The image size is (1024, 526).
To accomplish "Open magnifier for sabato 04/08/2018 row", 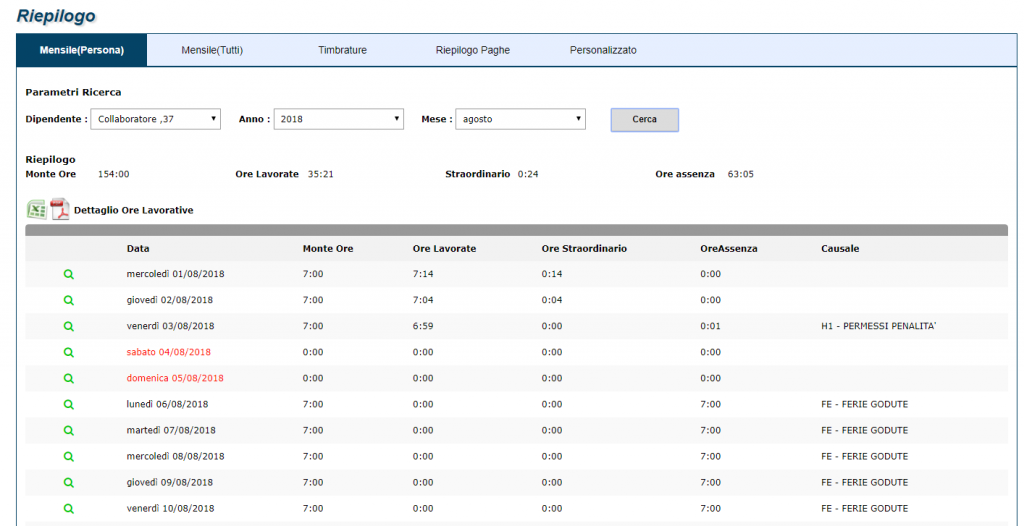I will [x=69, y=352].
